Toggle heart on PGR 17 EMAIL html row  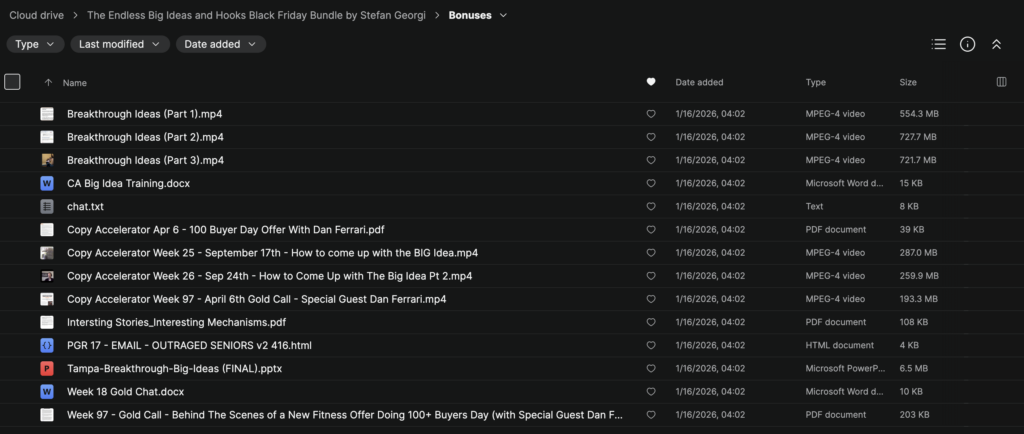pos(650,345)
